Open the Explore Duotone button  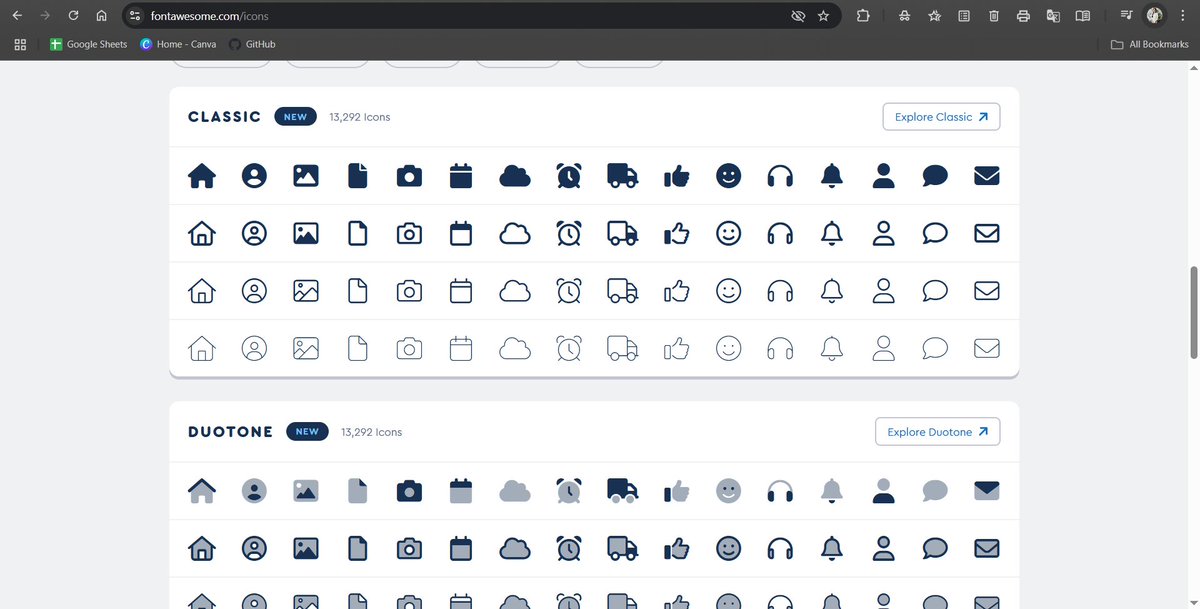tap(937, 432)
